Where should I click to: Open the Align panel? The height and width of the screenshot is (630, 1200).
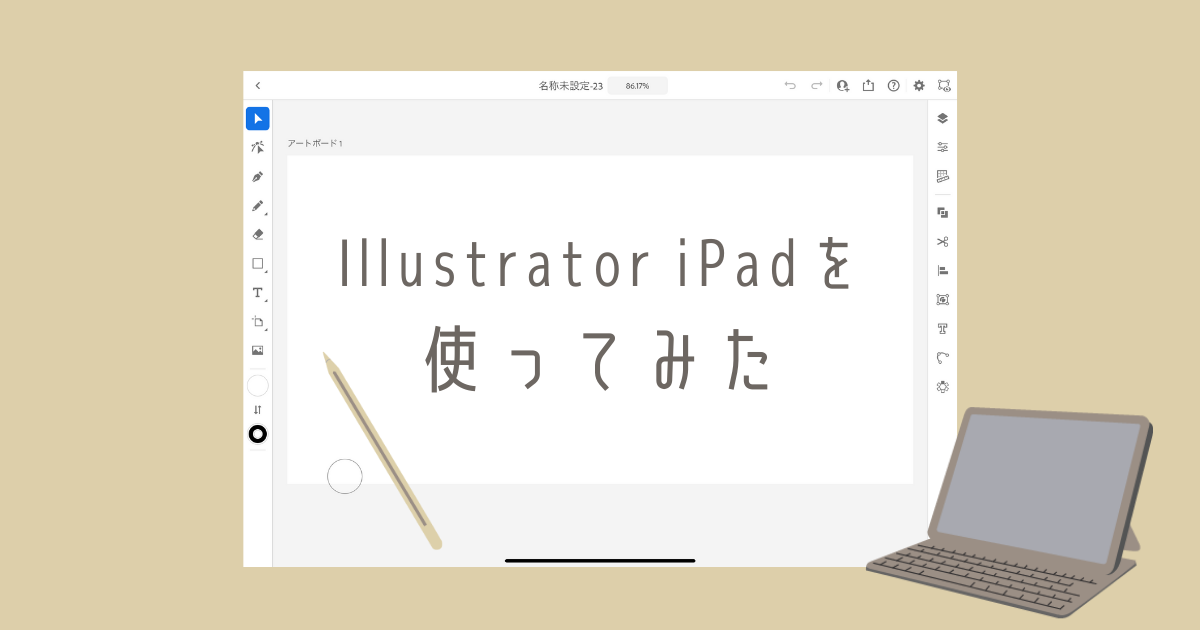(942, 270)
